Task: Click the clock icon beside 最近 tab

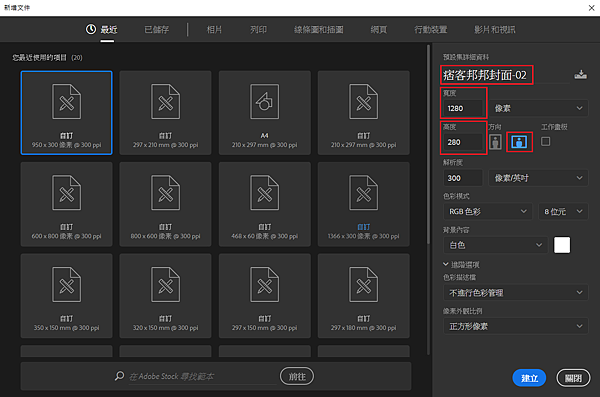Action: pyautogui.click(x=91, y=29)
